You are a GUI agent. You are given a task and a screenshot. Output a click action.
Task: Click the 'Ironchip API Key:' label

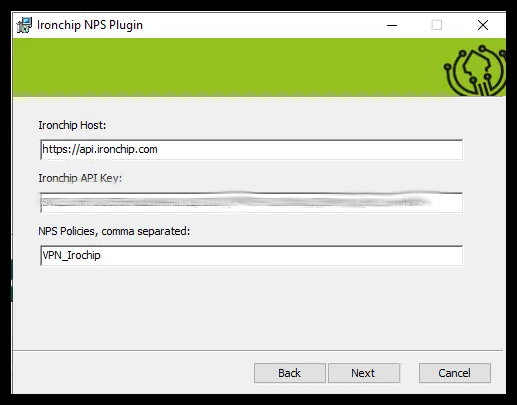click(80, 178)
